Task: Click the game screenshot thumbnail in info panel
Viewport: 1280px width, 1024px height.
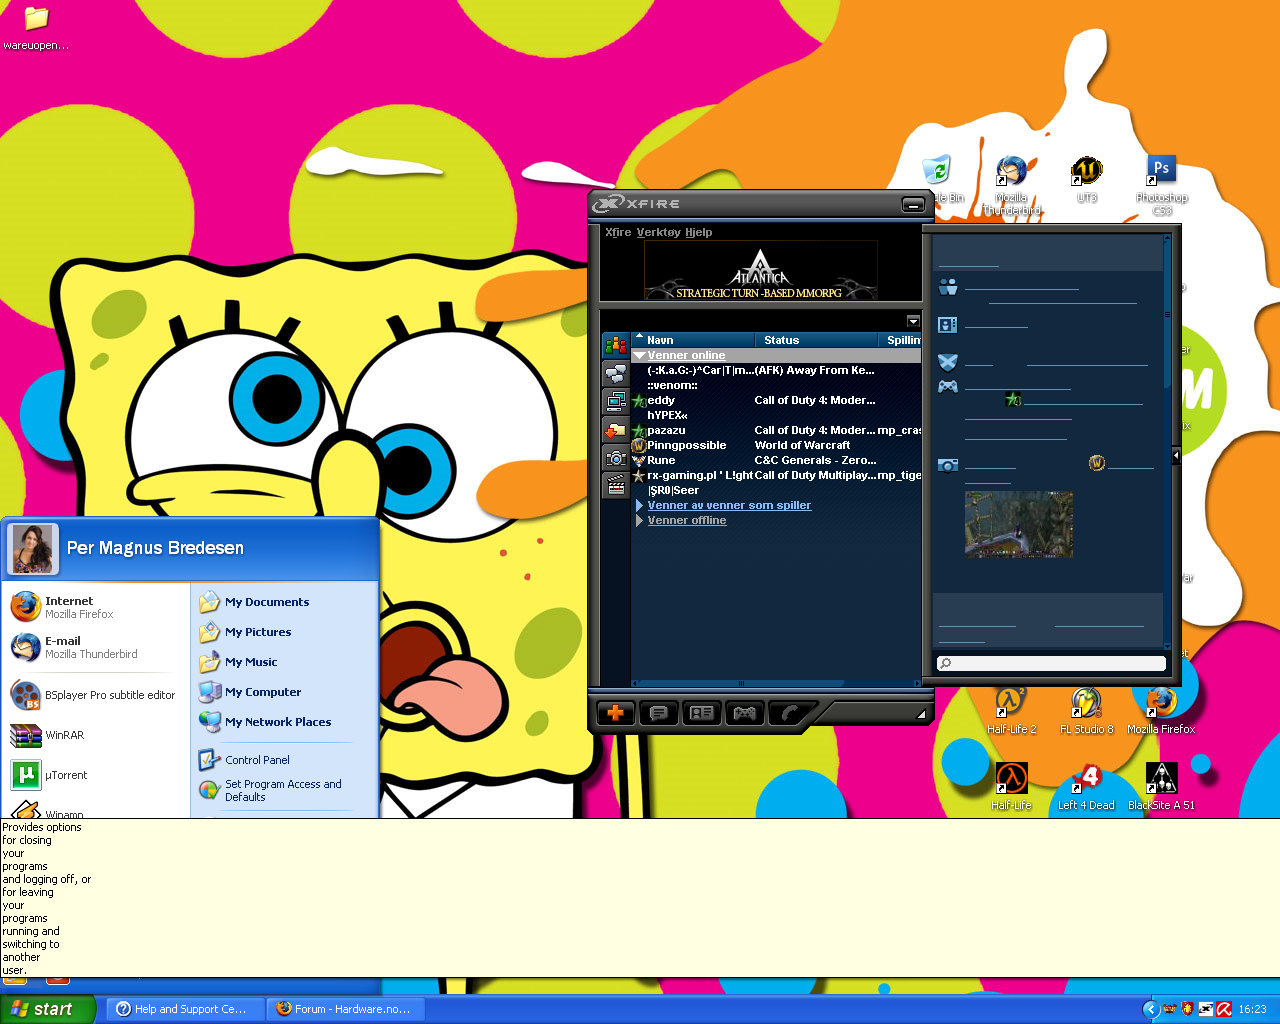Action: pyautogui.click(x=1019, y=524)
